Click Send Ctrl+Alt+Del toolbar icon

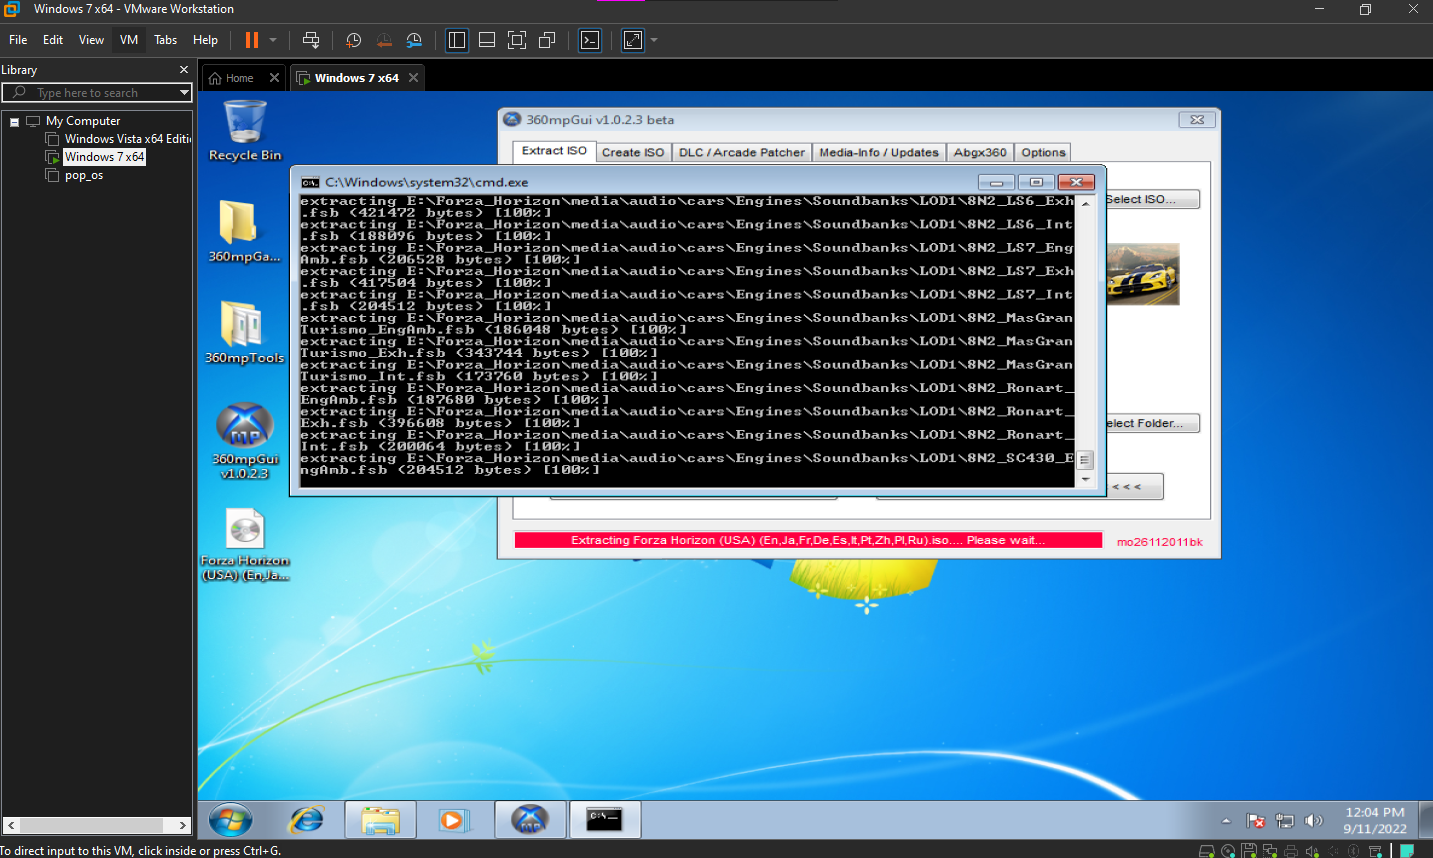(x=311, y=40)
